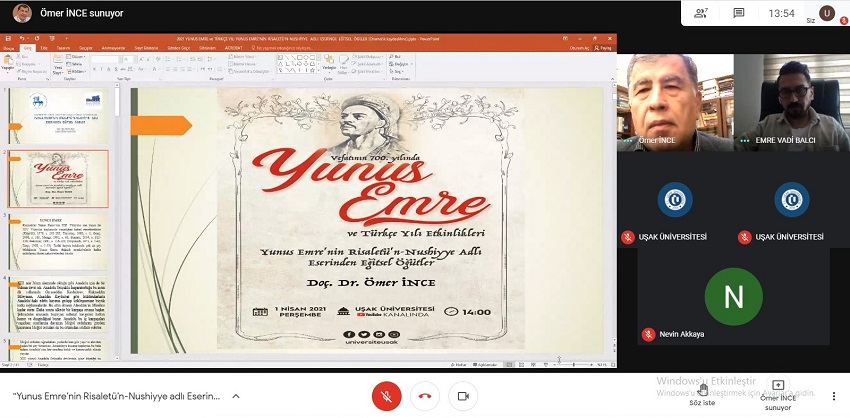This screenshot has height=418, width=850.
Task: Toggle the camera button in the call bar
Action: 463,396
